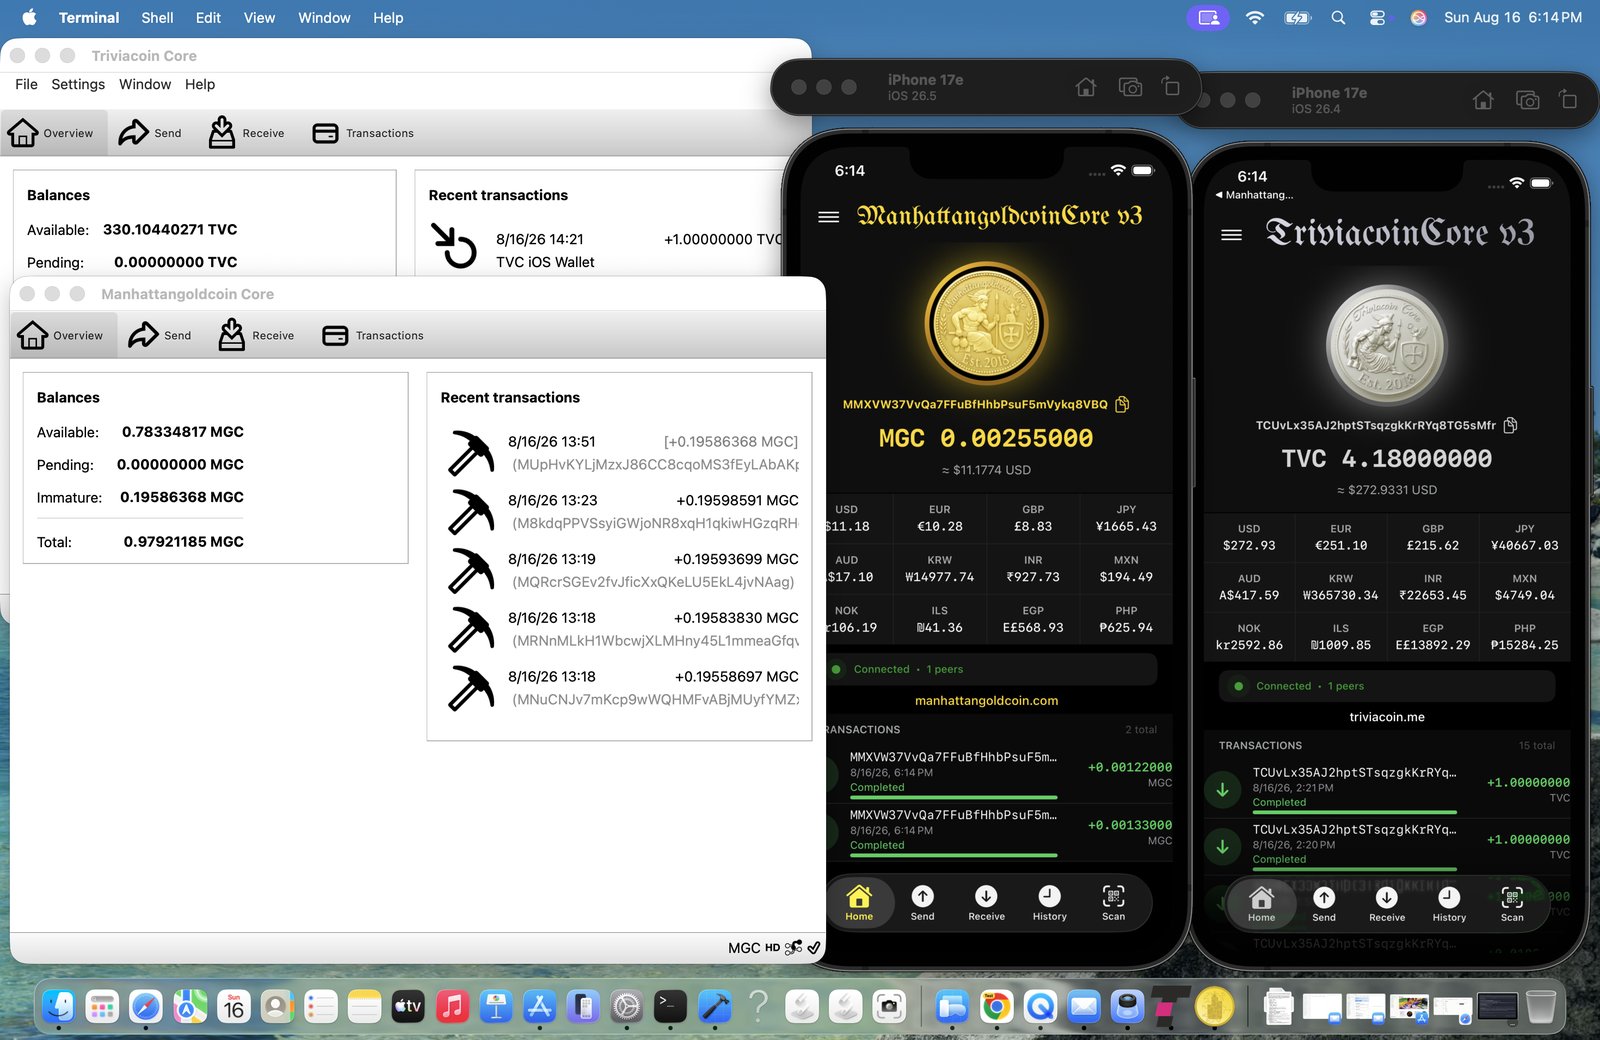Tap the silver Triviacoin coin image

point(1386,343)
